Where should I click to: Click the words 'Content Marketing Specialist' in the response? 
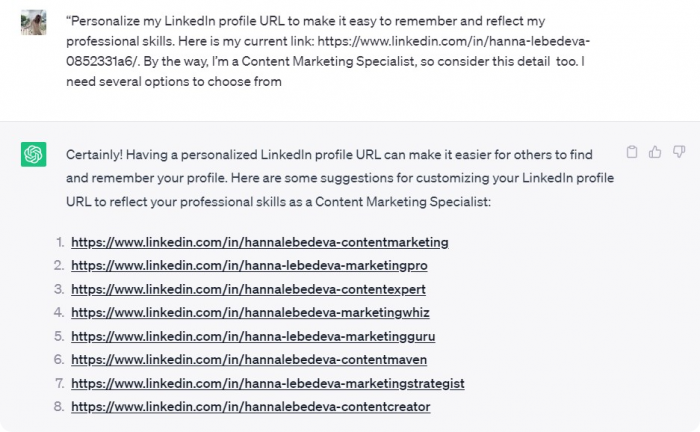pyautogui.click(x=401, y=202)
